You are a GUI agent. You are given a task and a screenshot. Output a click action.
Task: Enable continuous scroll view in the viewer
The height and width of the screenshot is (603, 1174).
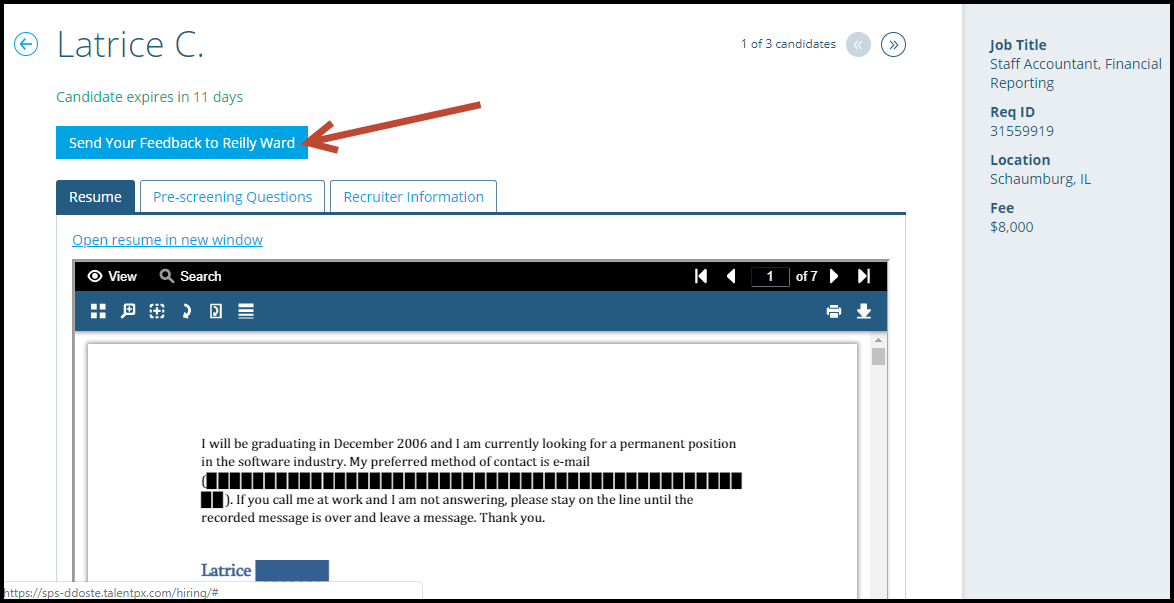click(x=246, y=311)
